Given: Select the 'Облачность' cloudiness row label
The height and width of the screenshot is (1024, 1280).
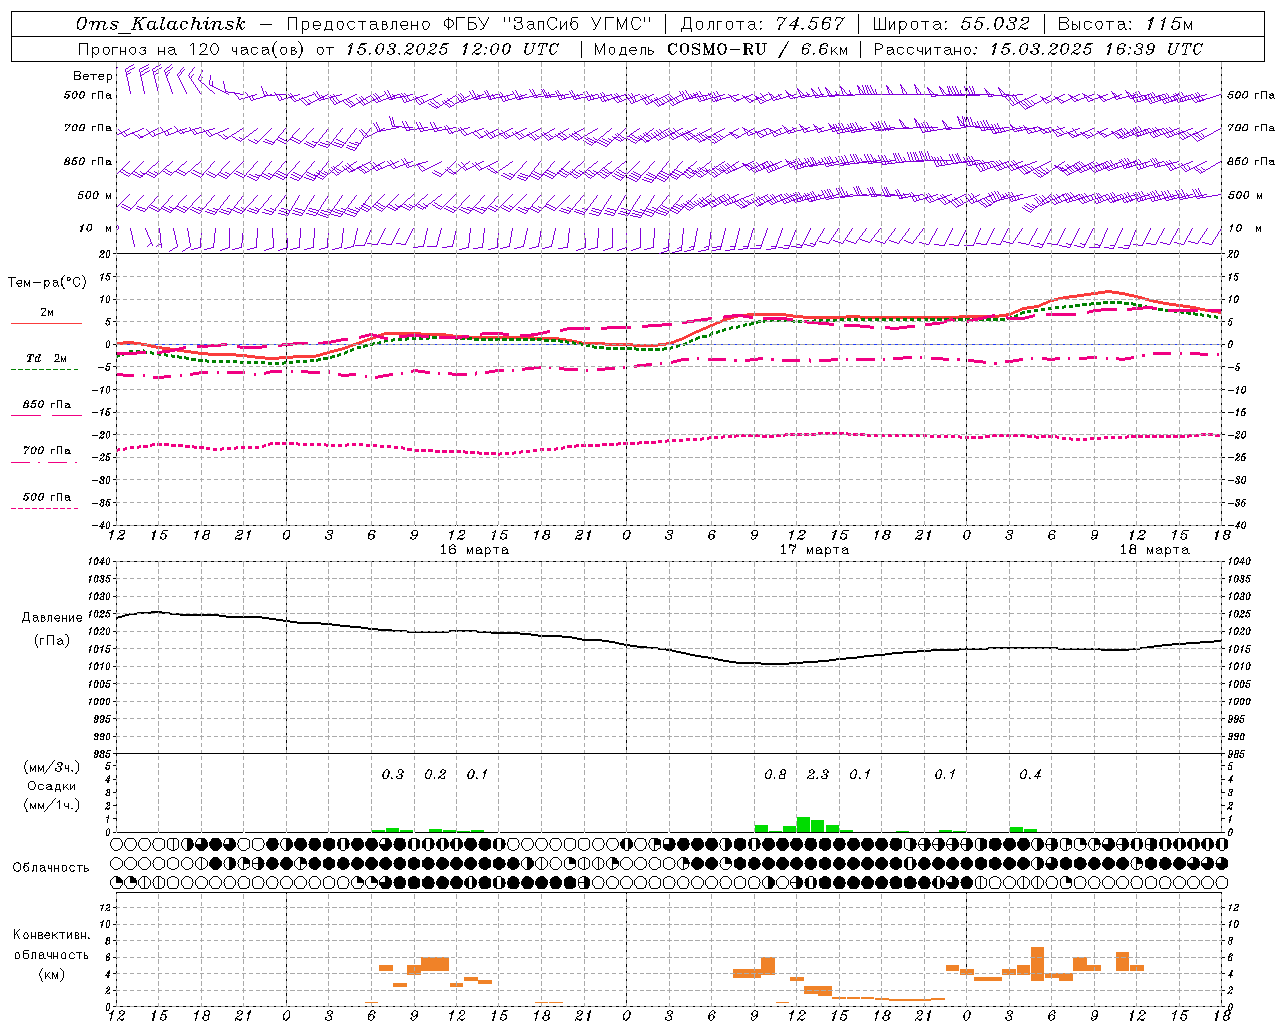Looking at the screenshot, I should coord(51,868).
